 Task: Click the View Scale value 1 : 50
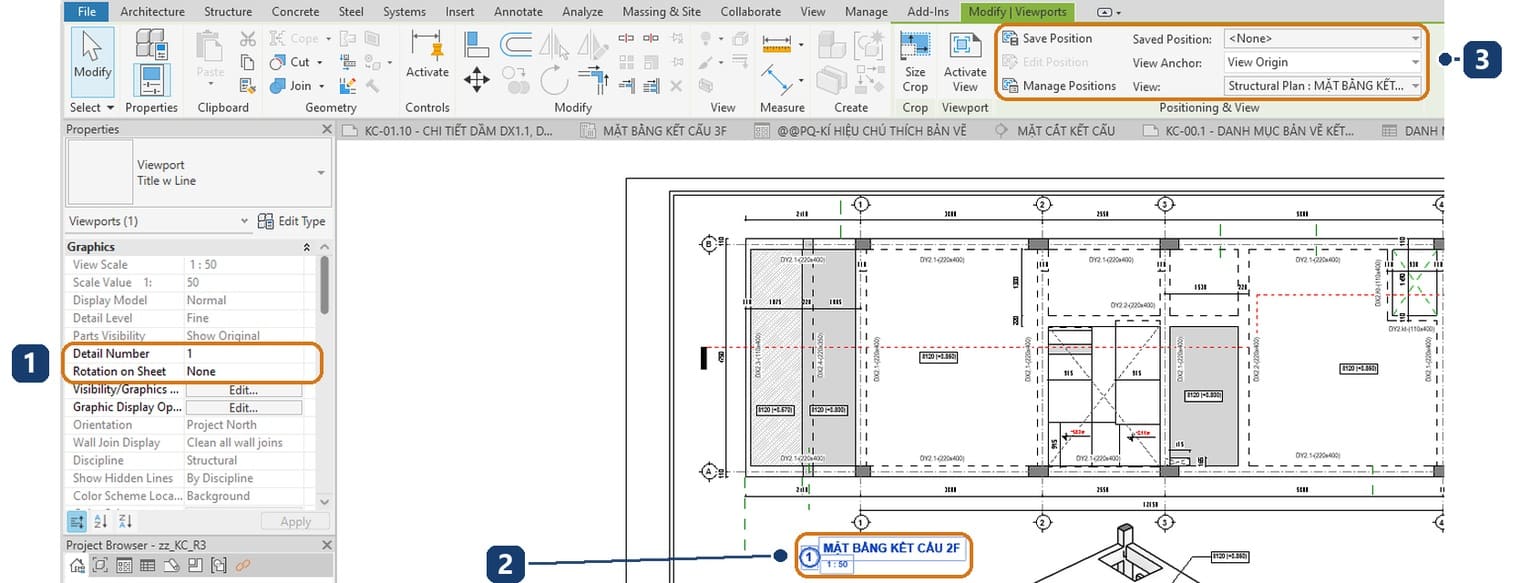[x=202, y=265]
